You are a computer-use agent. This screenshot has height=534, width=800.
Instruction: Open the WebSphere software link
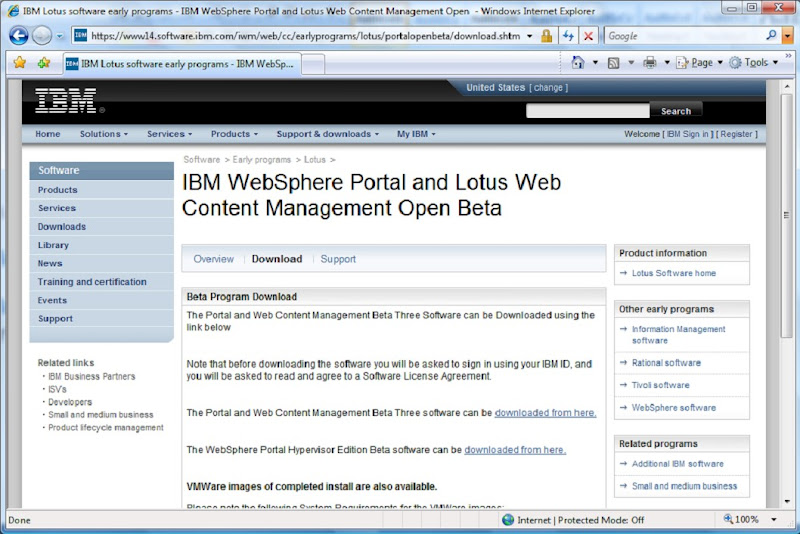pyautogui.click(x=673, y=408)
